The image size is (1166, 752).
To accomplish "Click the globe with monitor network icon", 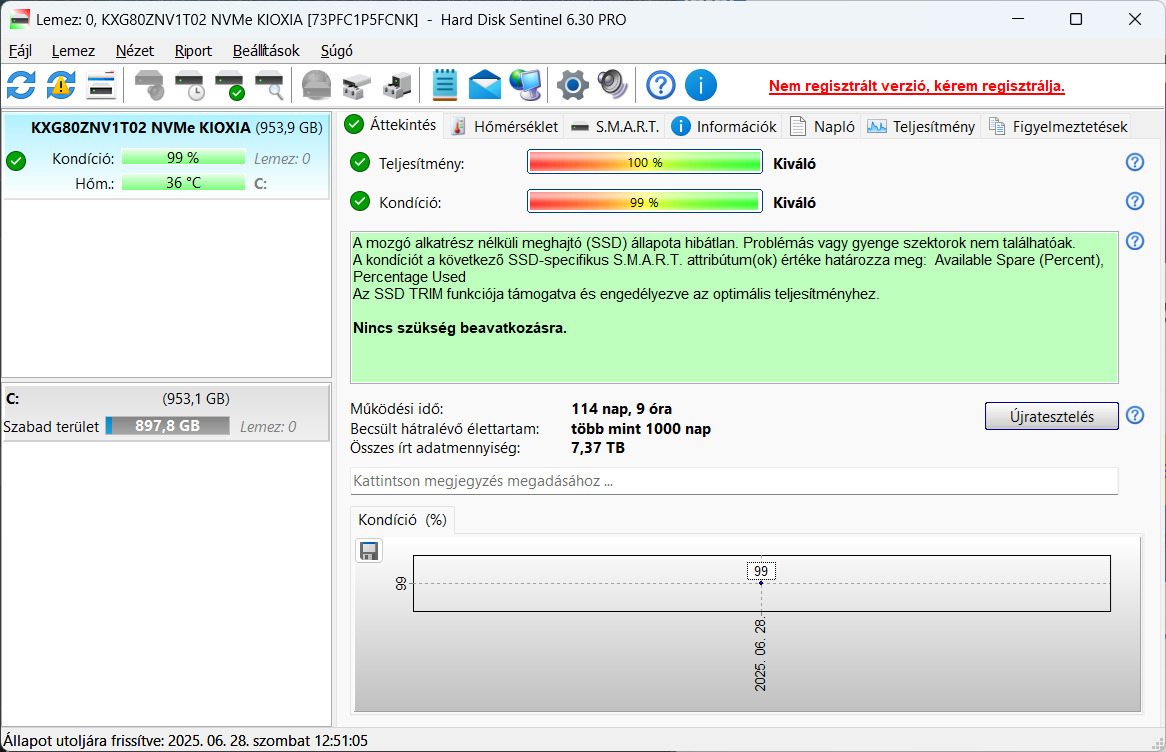I will (526, 86).
